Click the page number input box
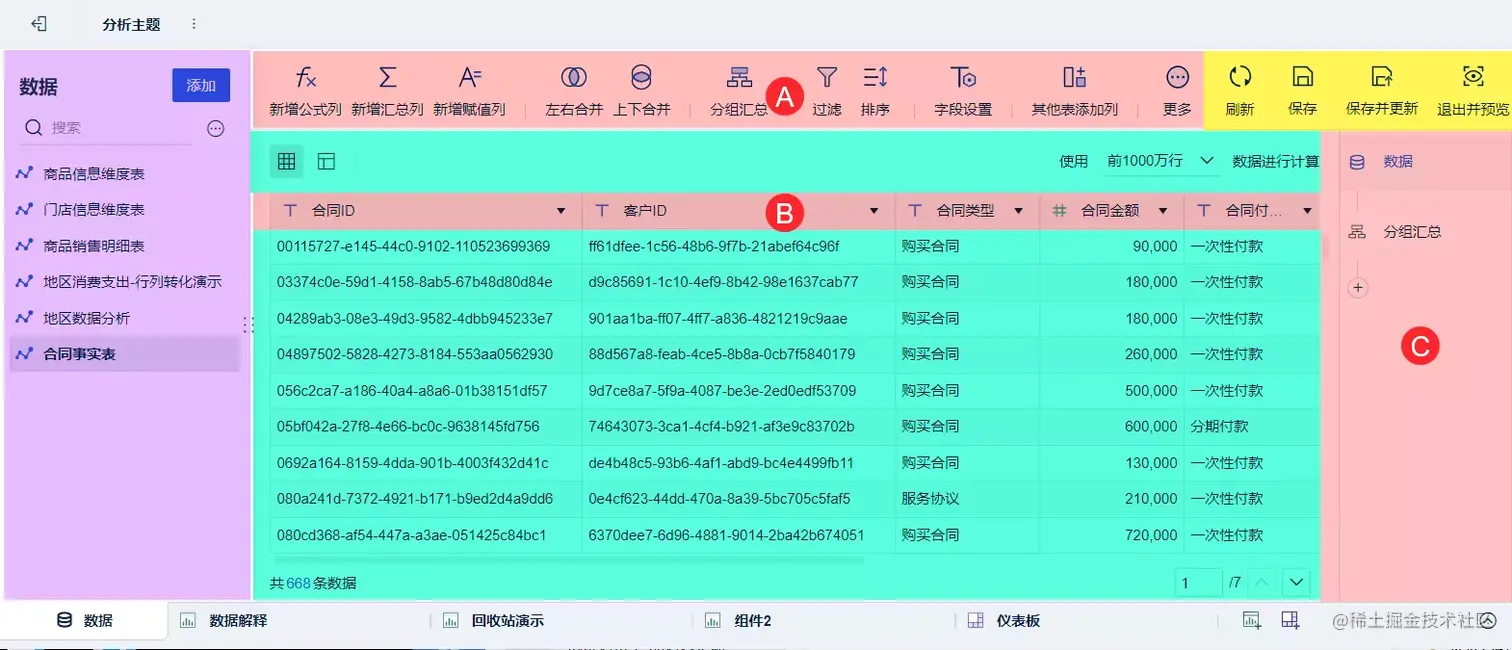Screen dimensions: 1512x650 tap(1198, 582)
